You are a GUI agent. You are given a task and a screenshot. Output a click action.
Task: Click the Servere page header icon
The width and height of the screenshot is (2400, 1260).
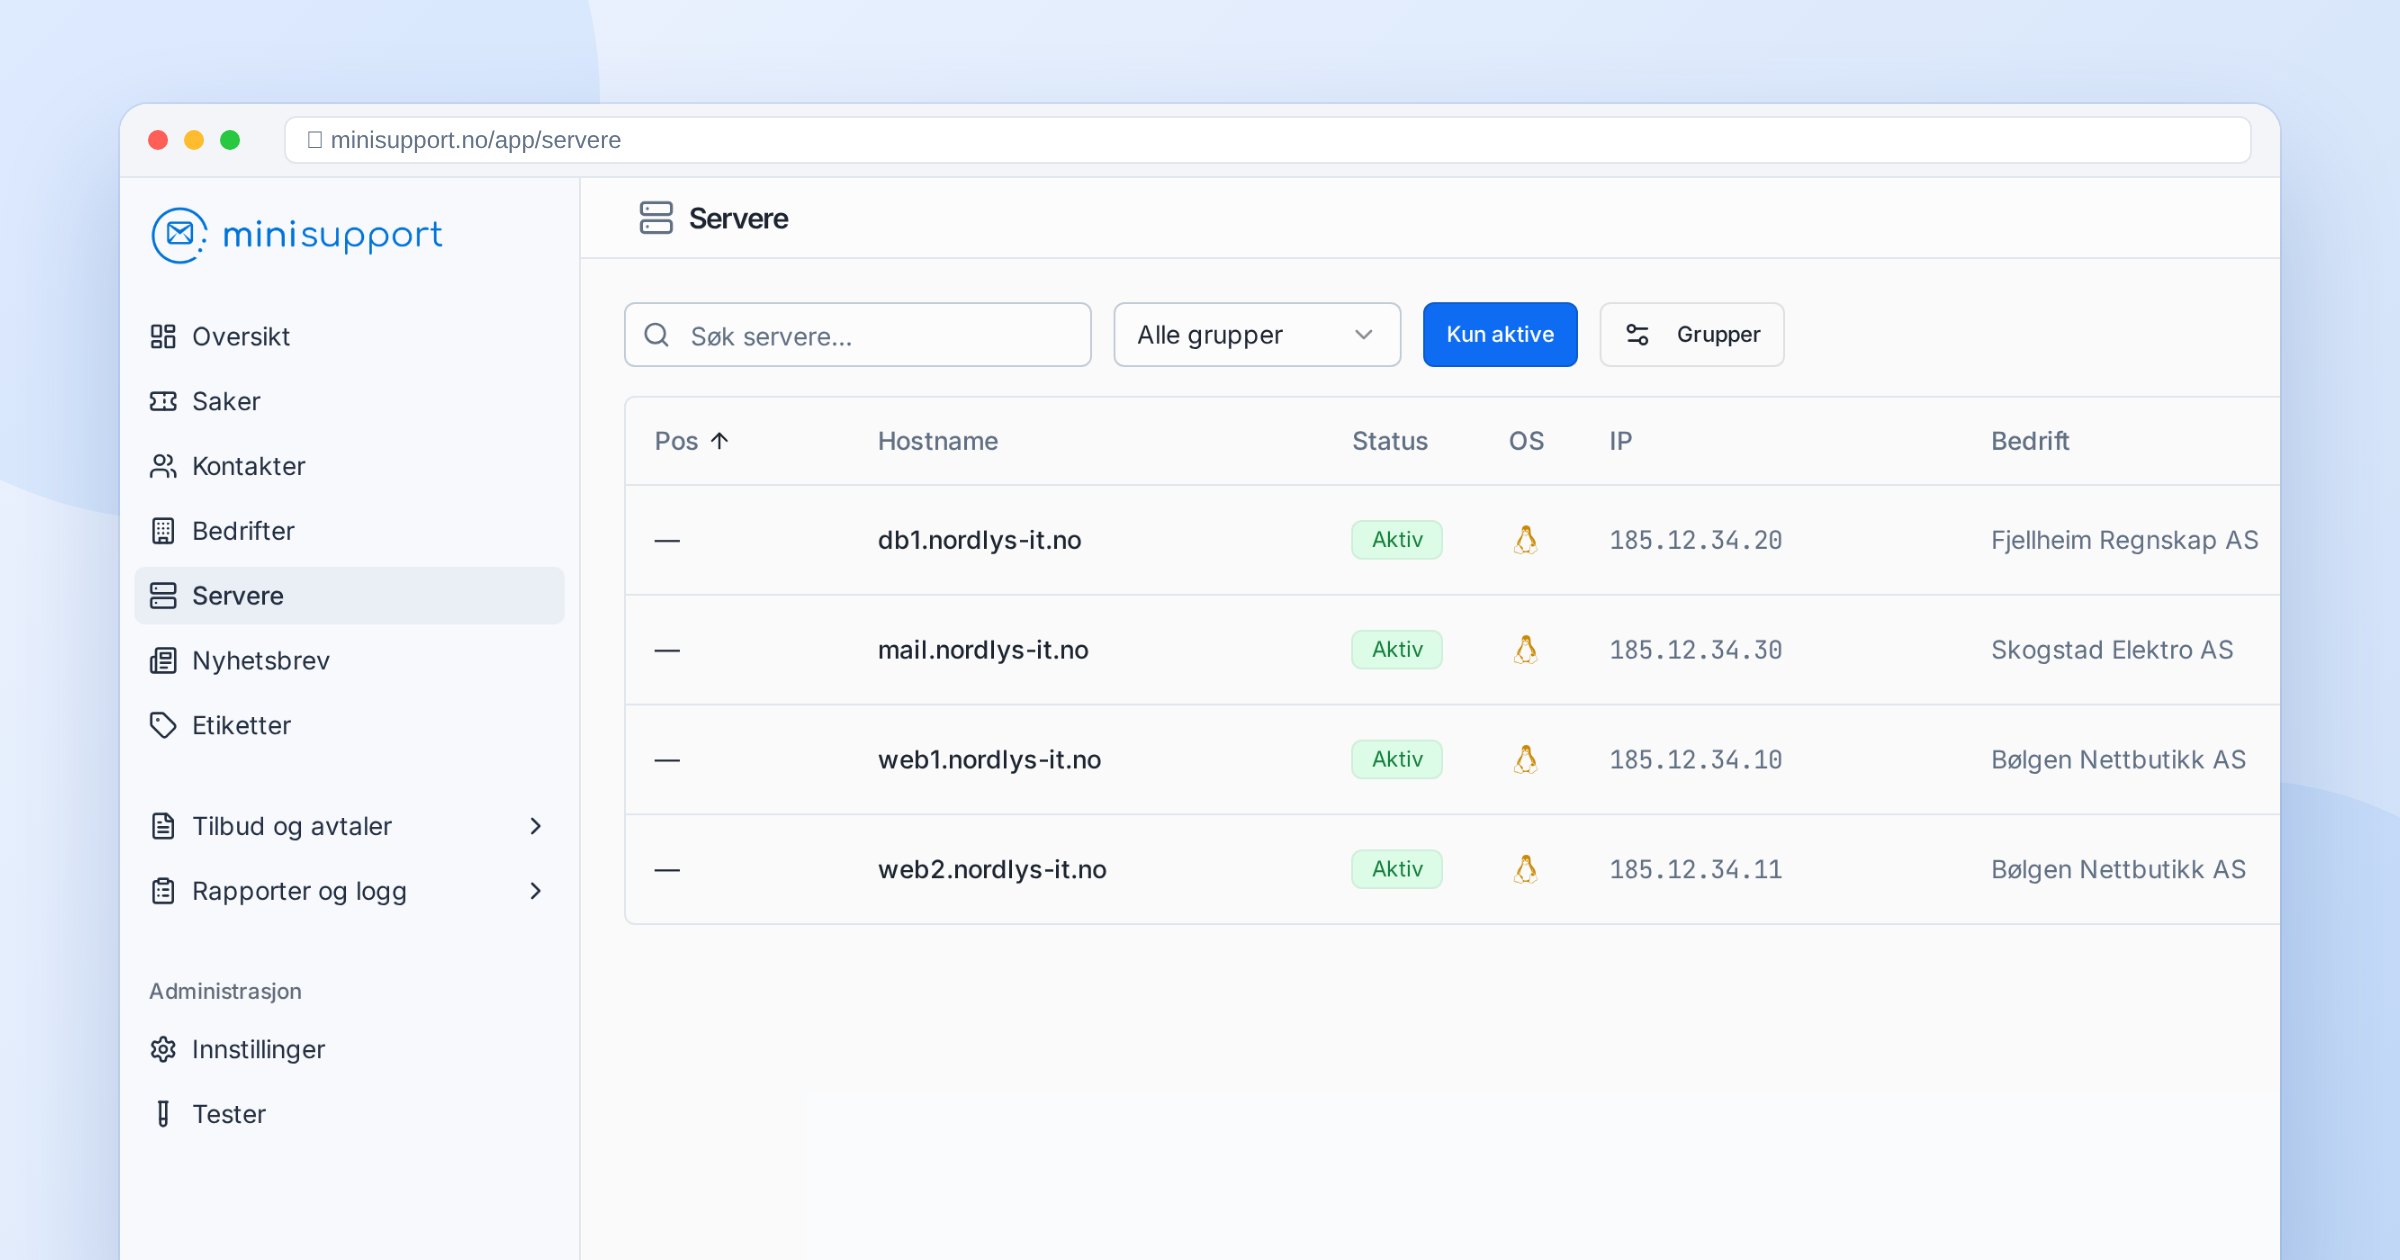click(x=656, y=218)
